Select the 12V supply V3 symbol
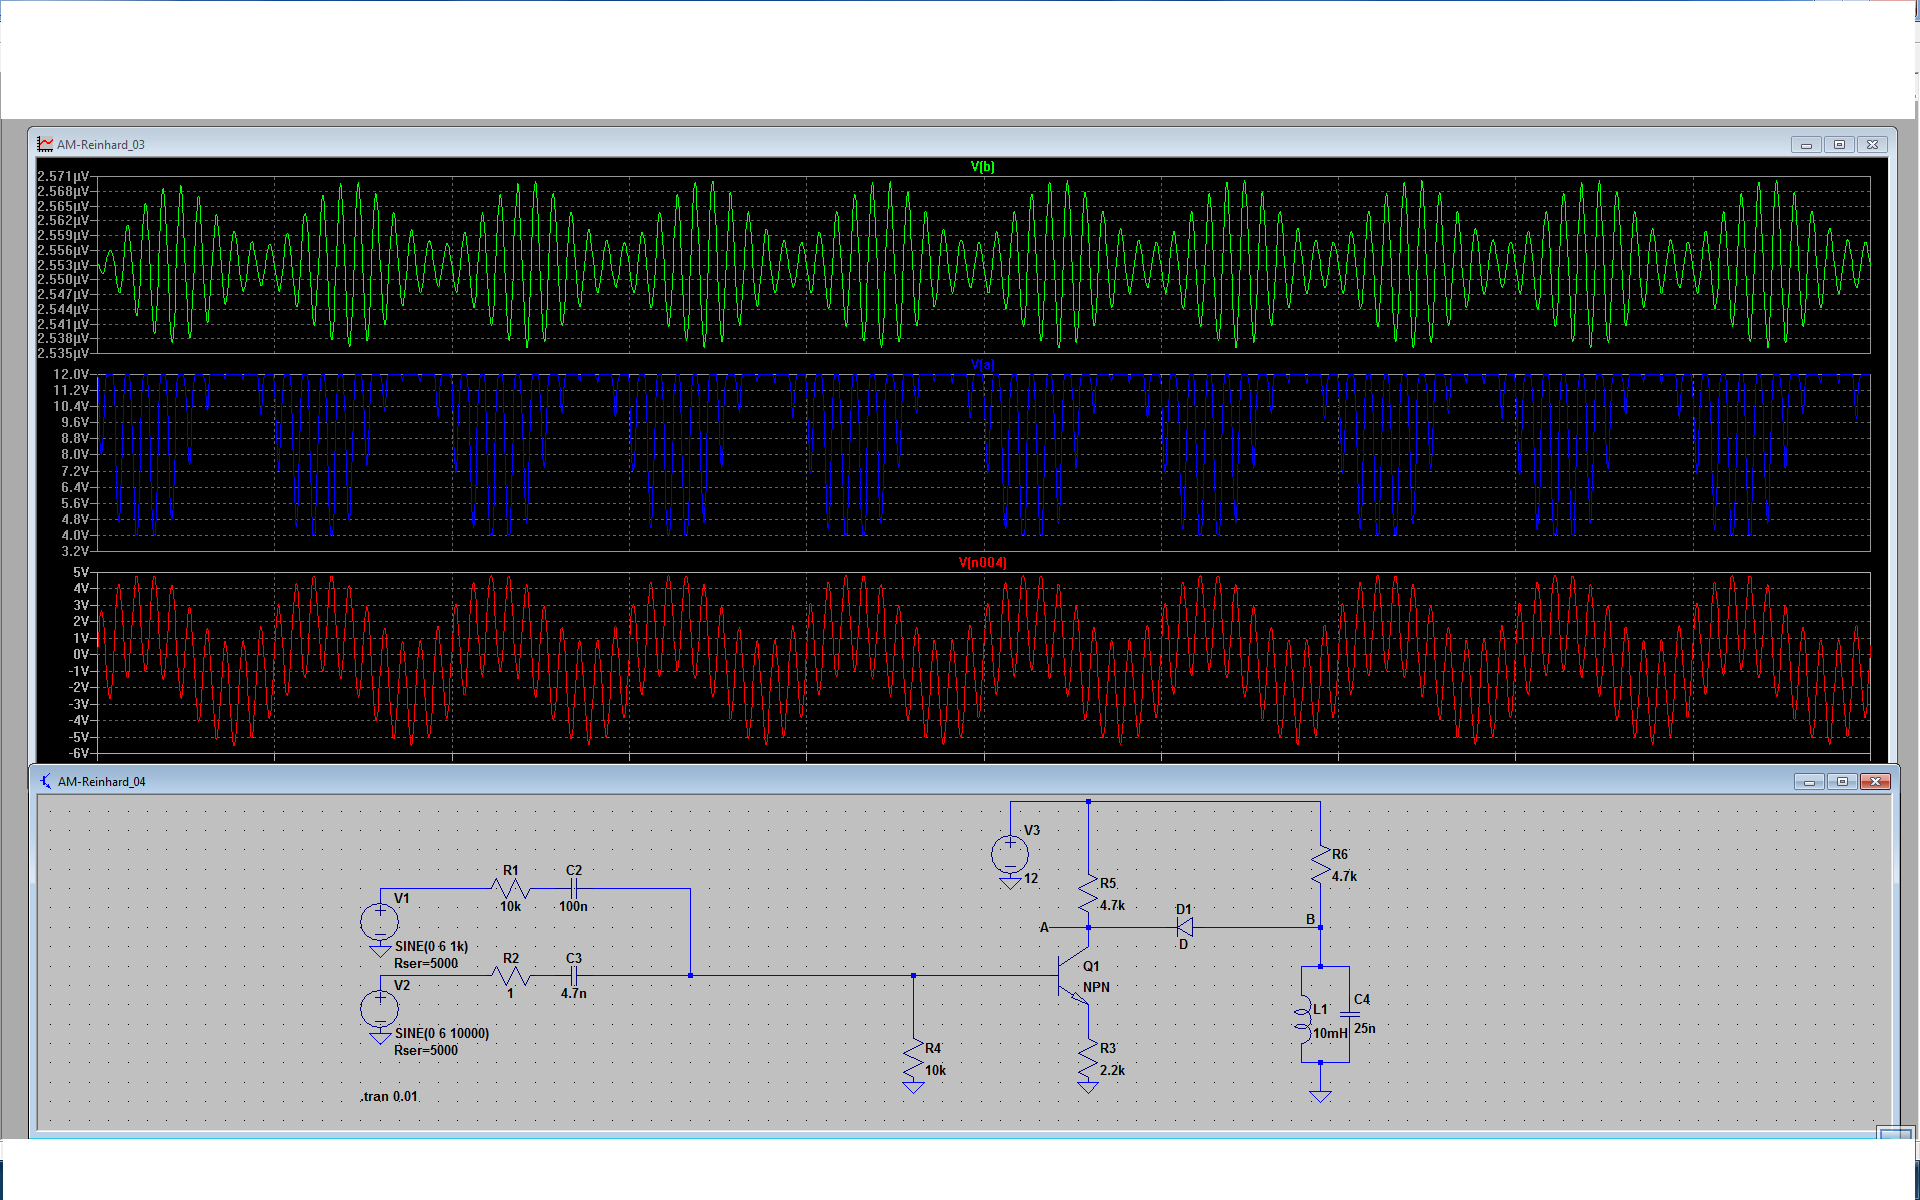This screenshot has height=1200, width=1920. tap(1010, 854)
